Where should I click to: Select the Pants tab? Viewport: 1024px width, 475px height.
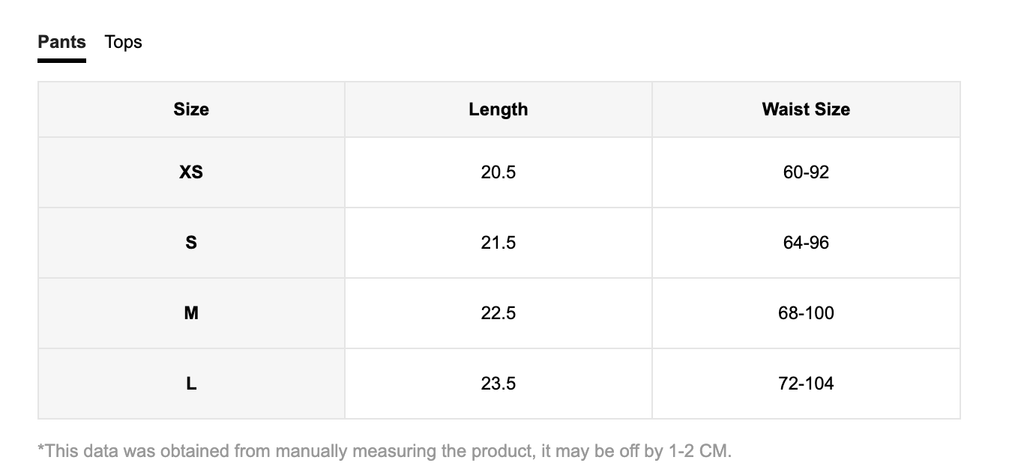[x=62, y=42]
